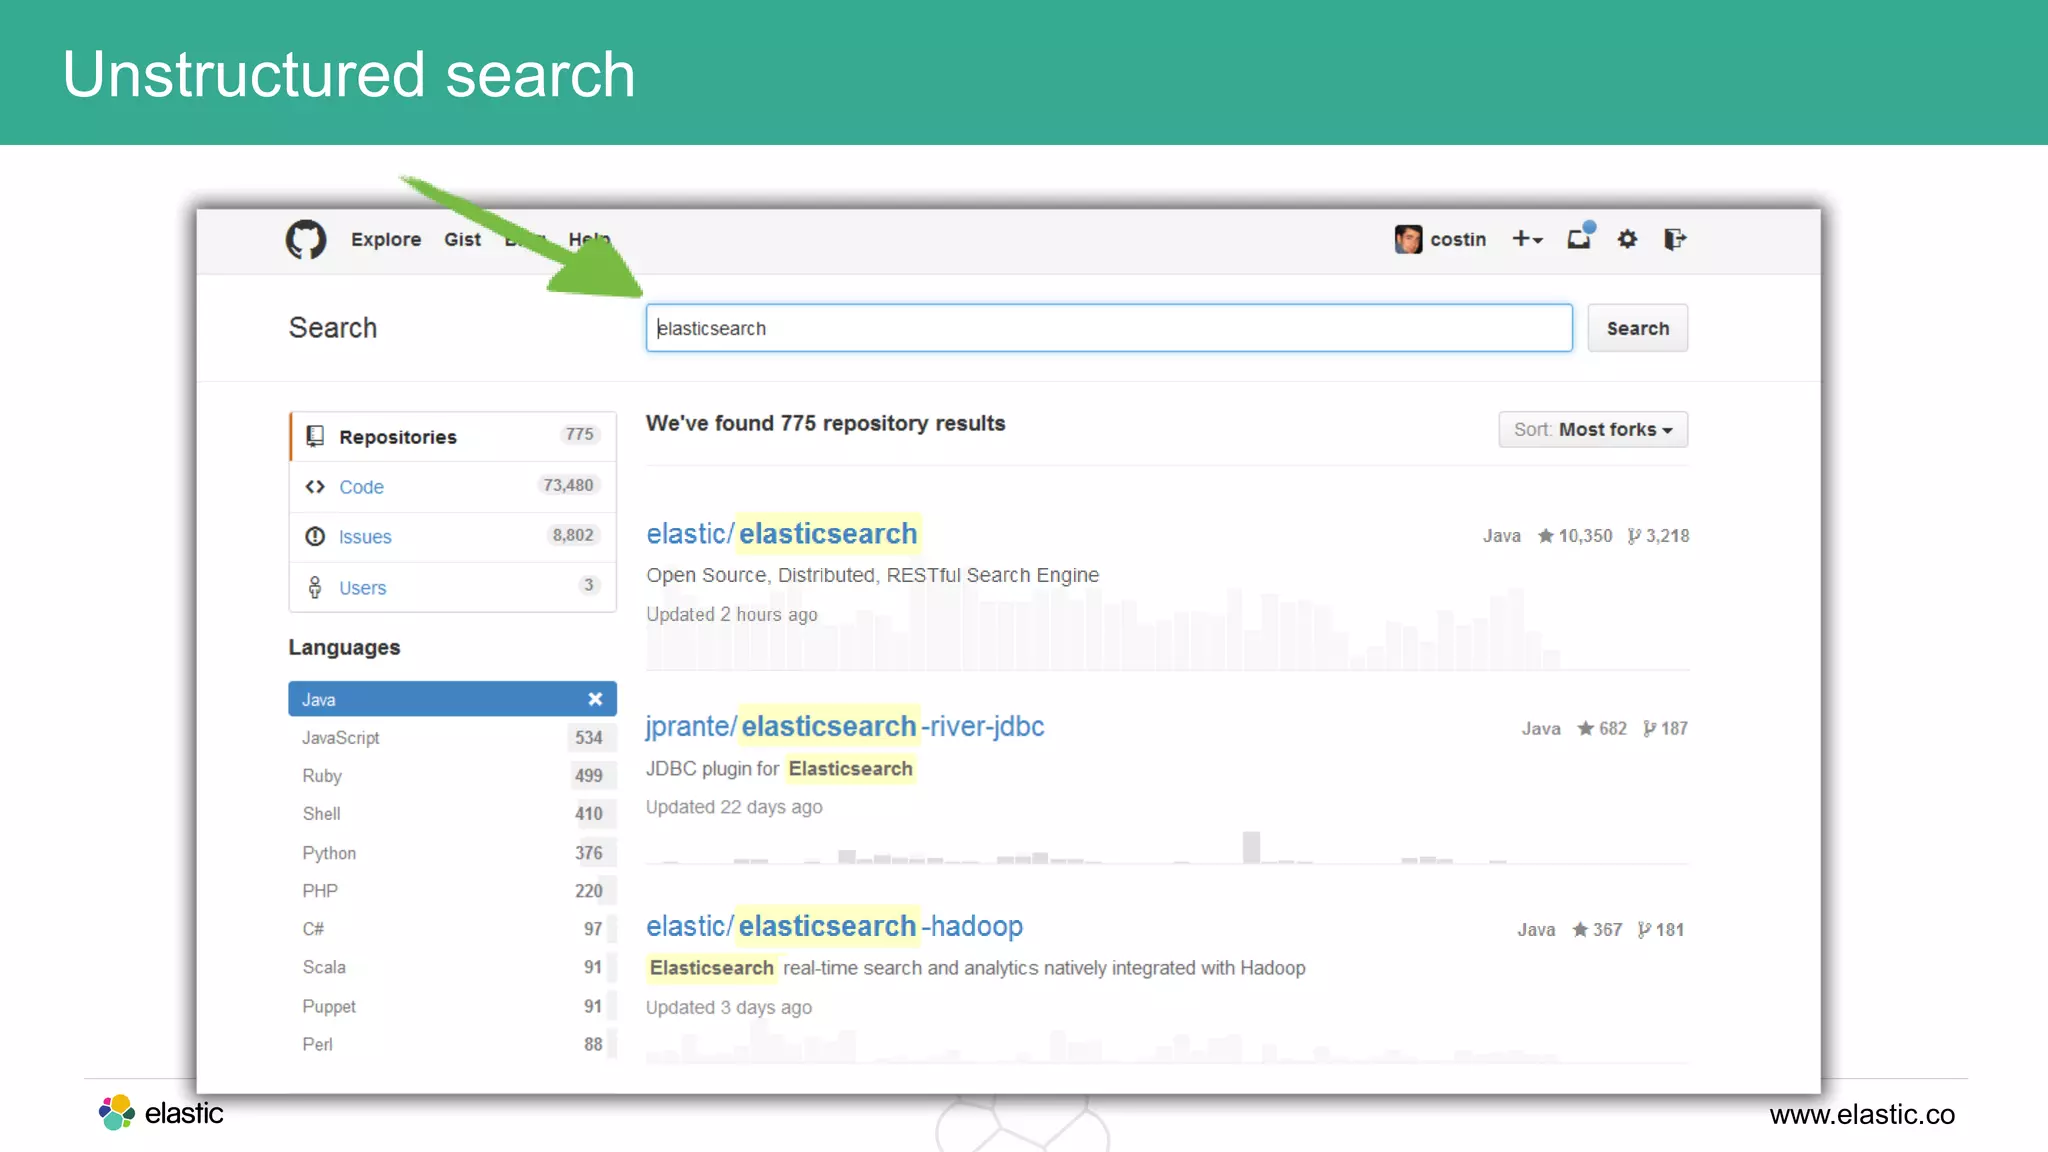
Task: Click the 367 stars count
Action: click(1597, 930)
